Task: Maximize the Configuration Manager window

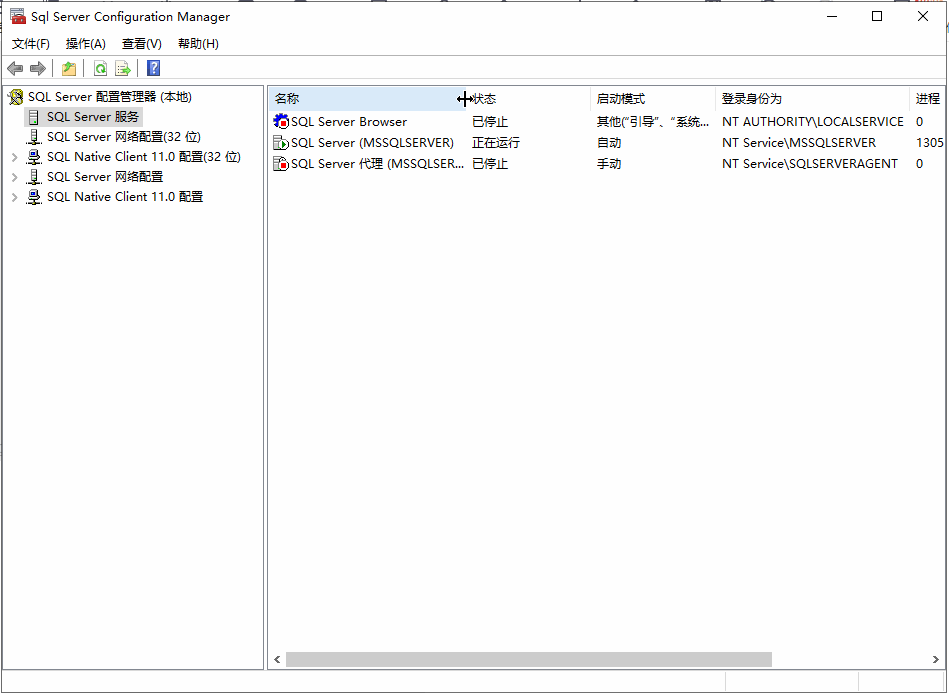Action: [x=876, y=17]
